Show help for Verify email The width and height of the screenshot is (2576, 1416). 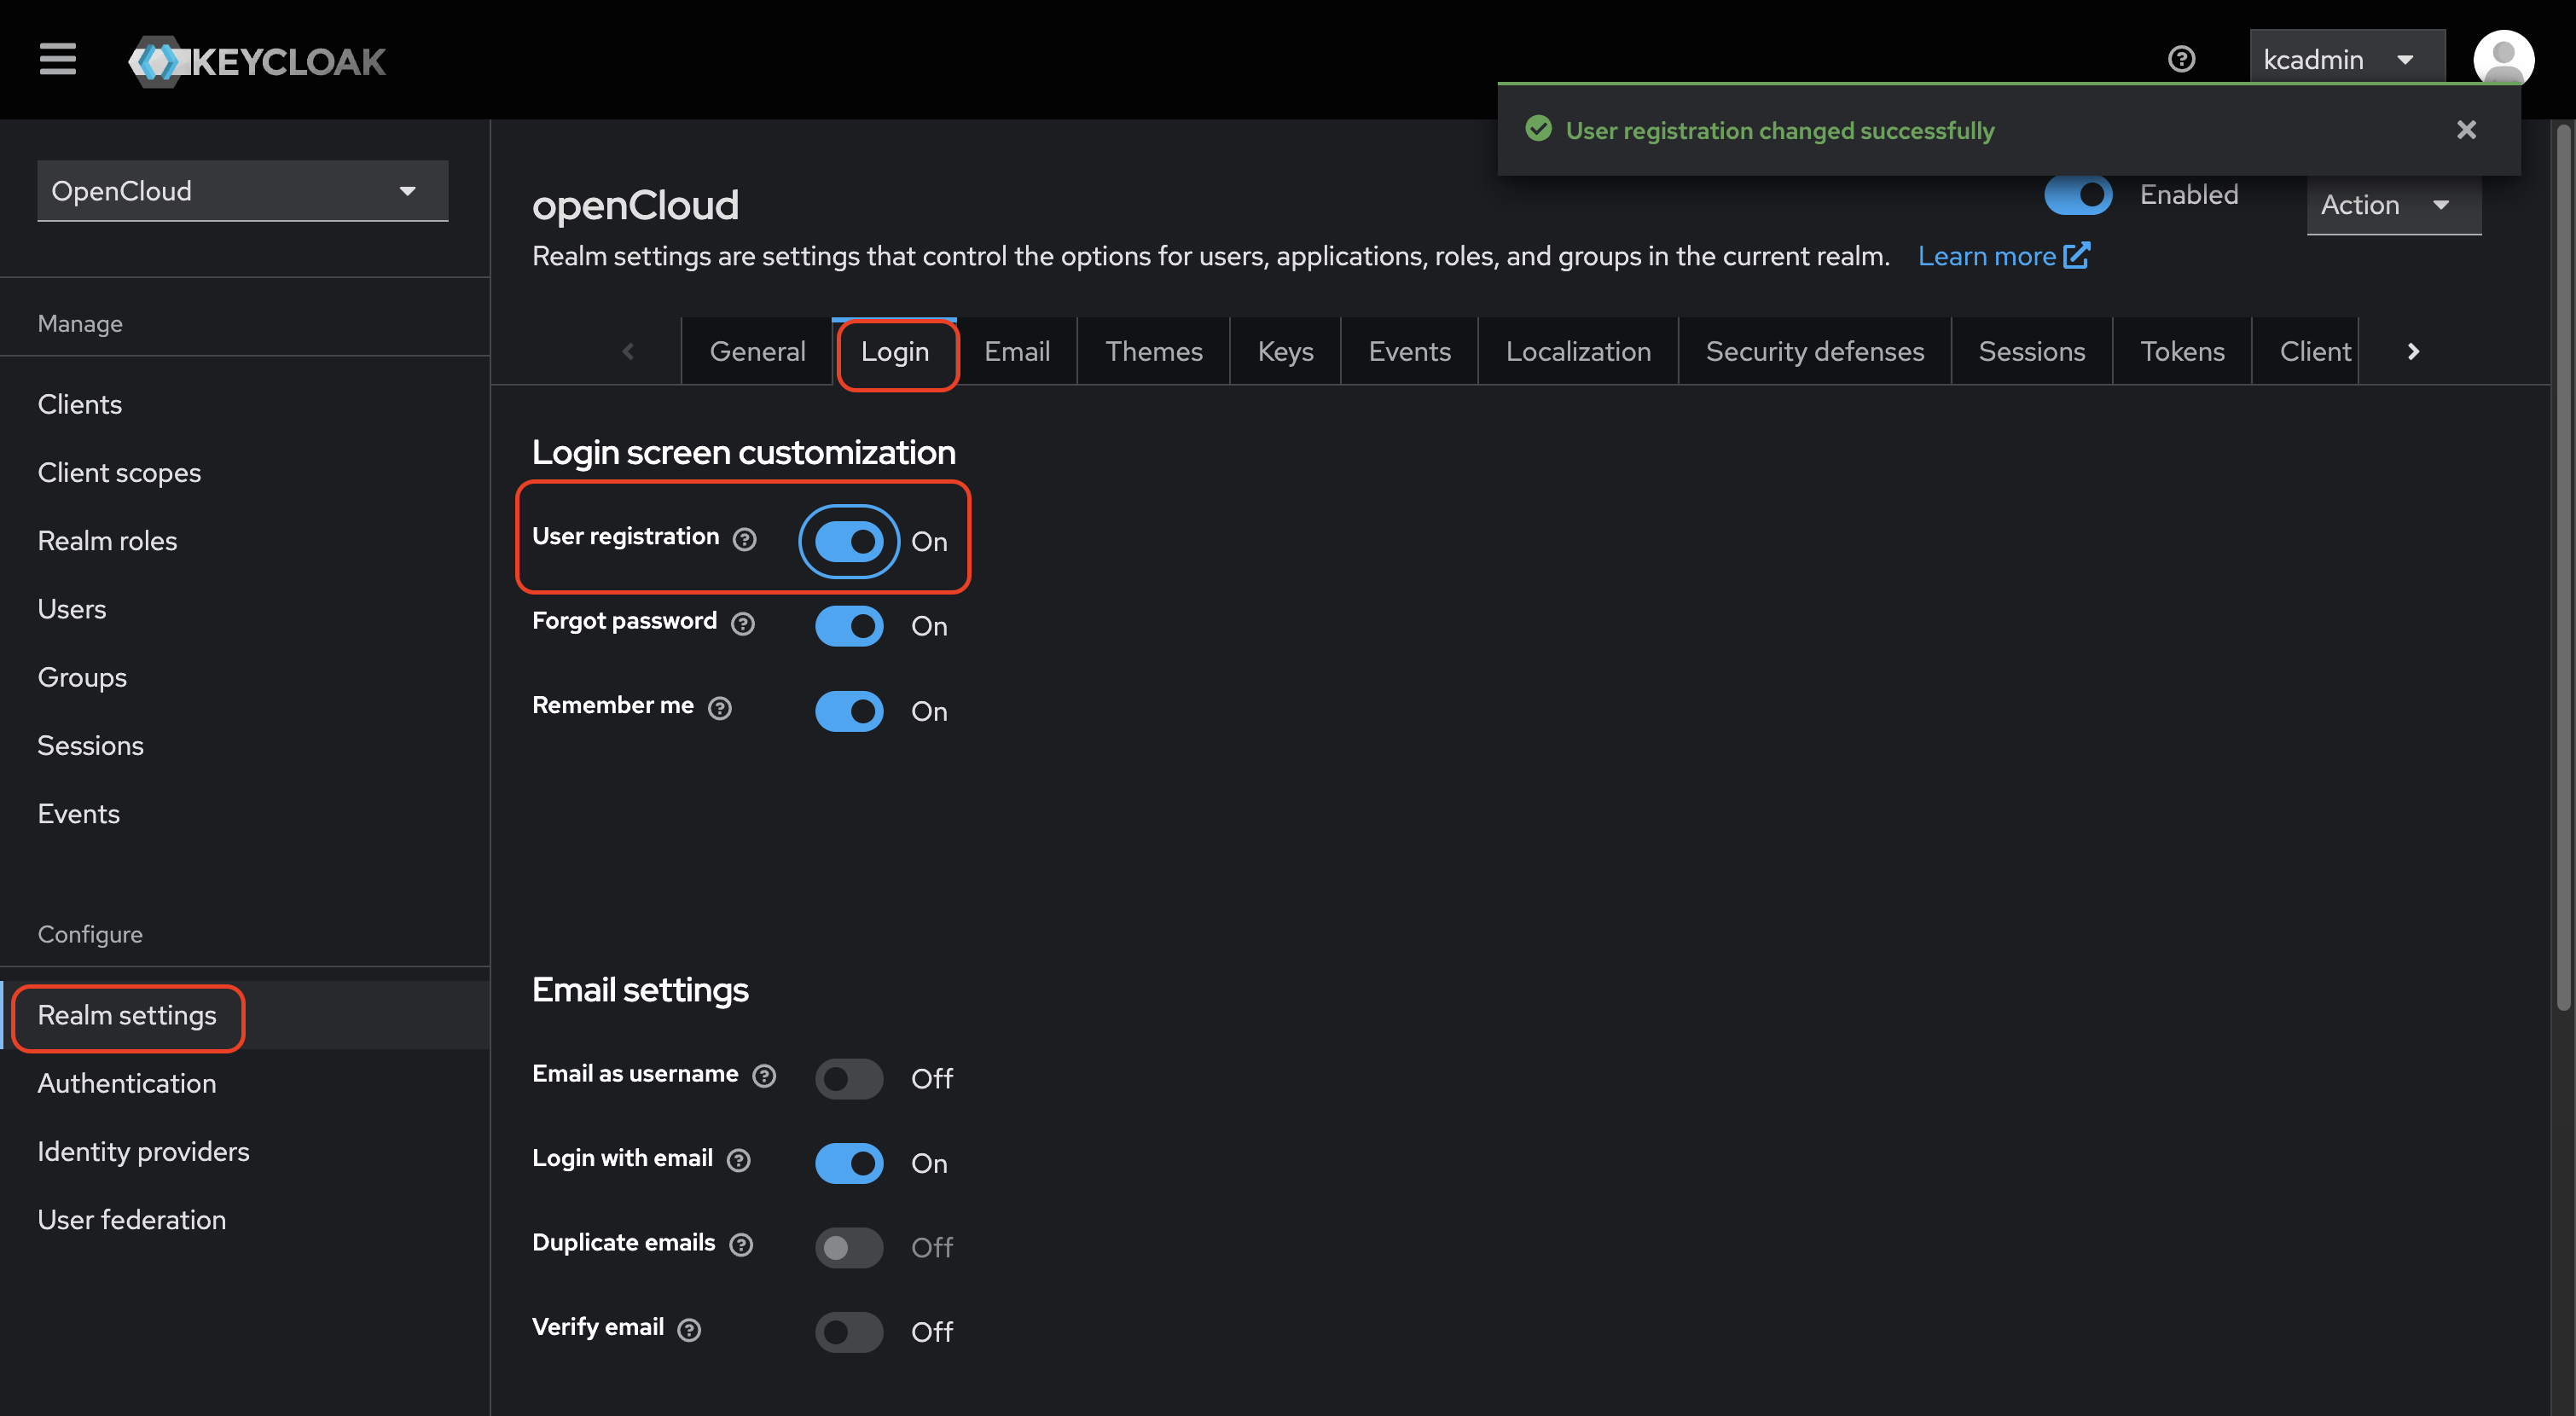coord(689,1329)
